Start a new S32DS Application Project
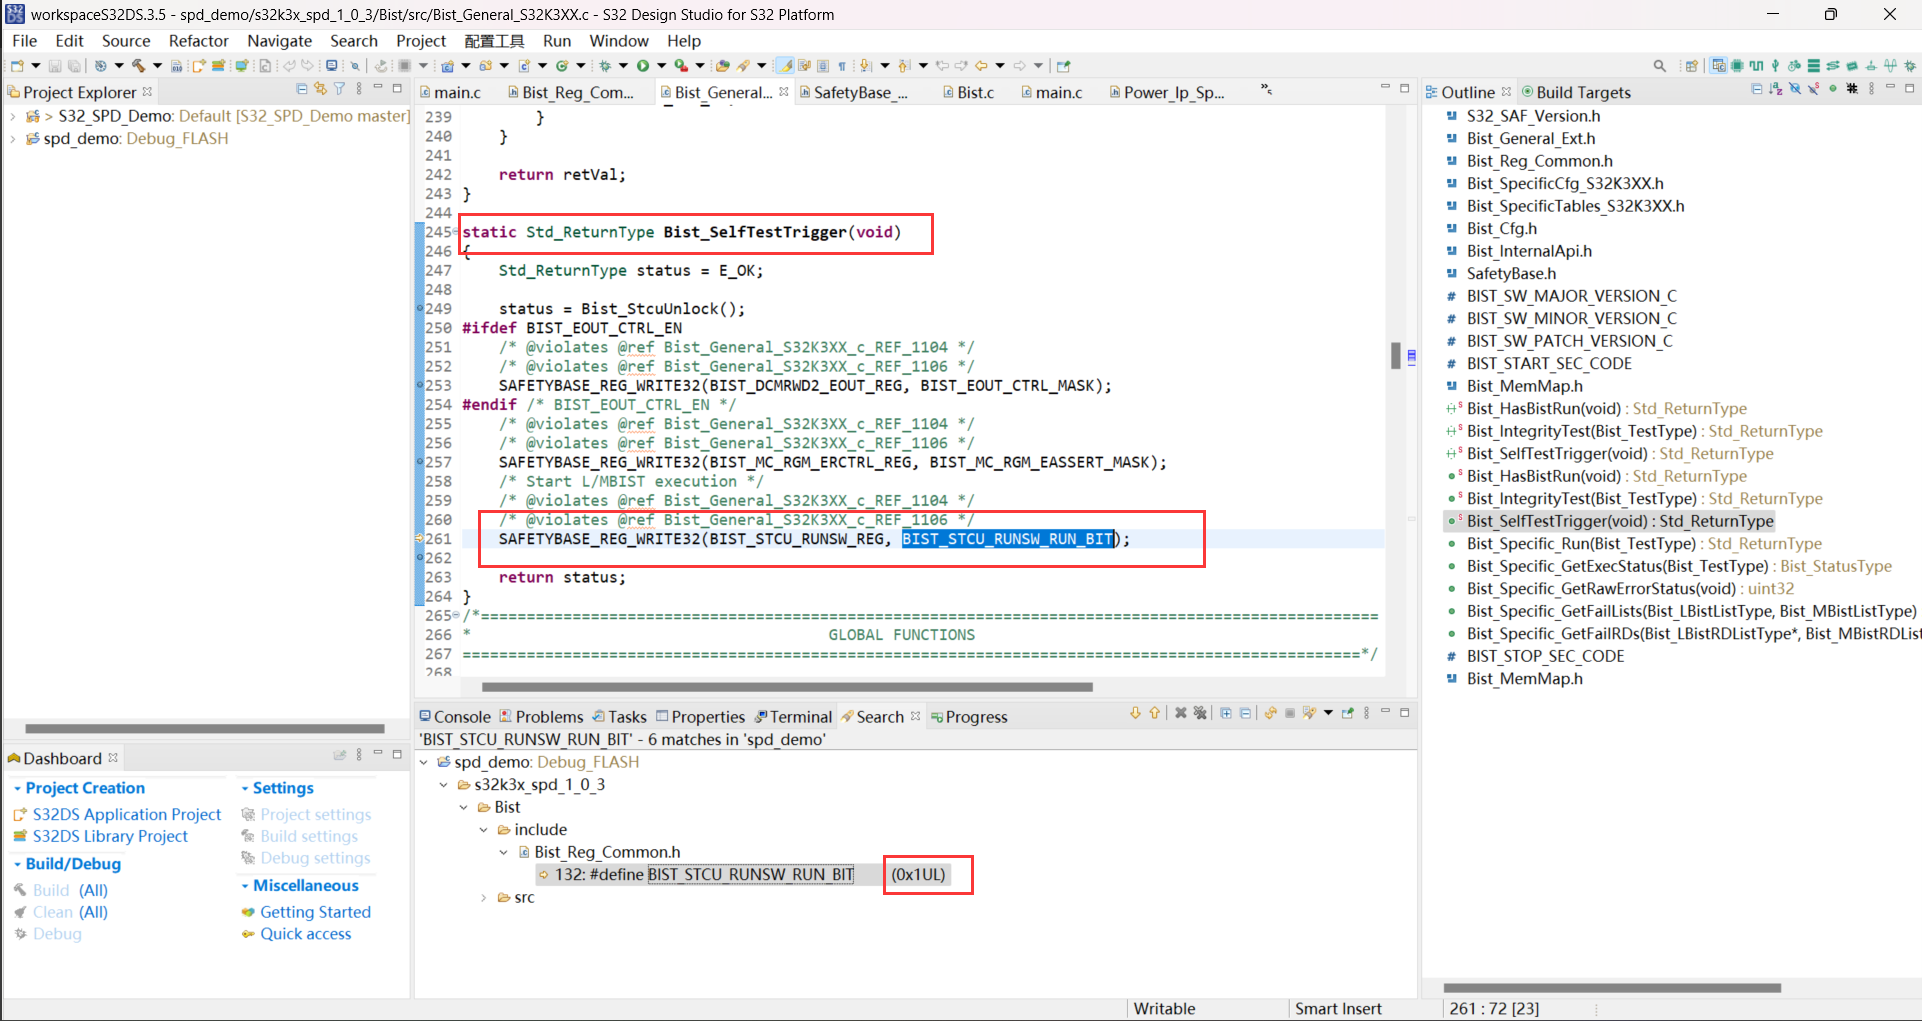Screen dimensions: 1922x1021 [127, 814]
